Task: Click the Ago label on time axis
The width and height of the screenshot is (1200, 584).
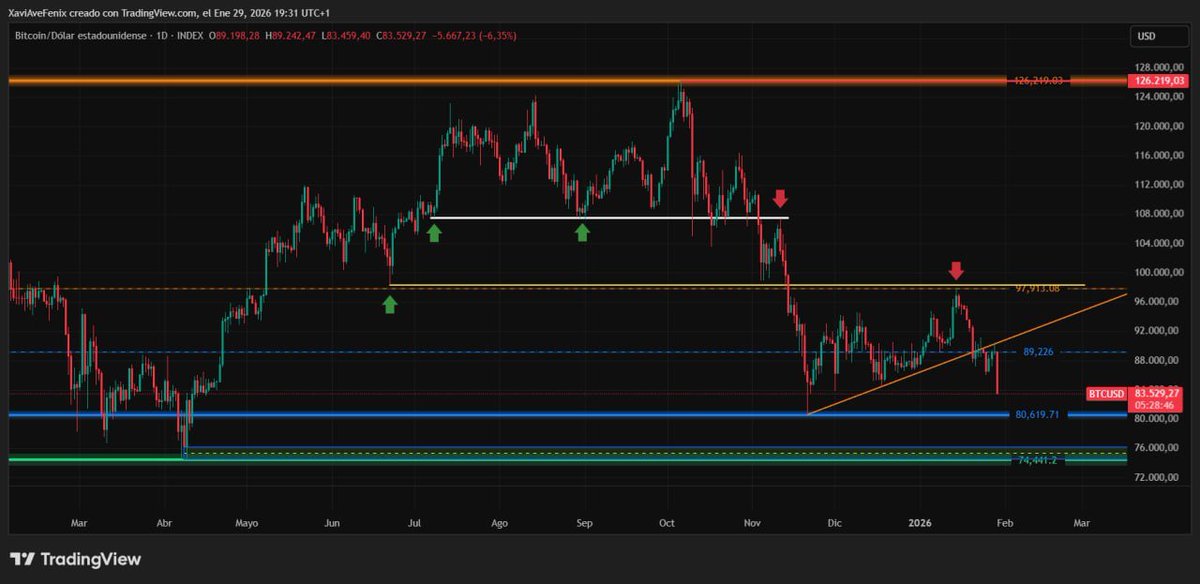Action: pos(500,522)
